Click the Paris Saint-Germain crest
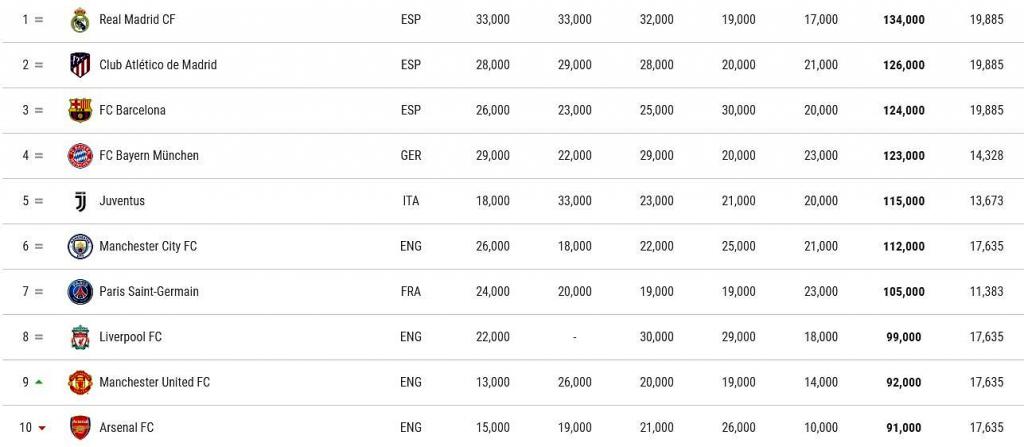 point(80,292)
